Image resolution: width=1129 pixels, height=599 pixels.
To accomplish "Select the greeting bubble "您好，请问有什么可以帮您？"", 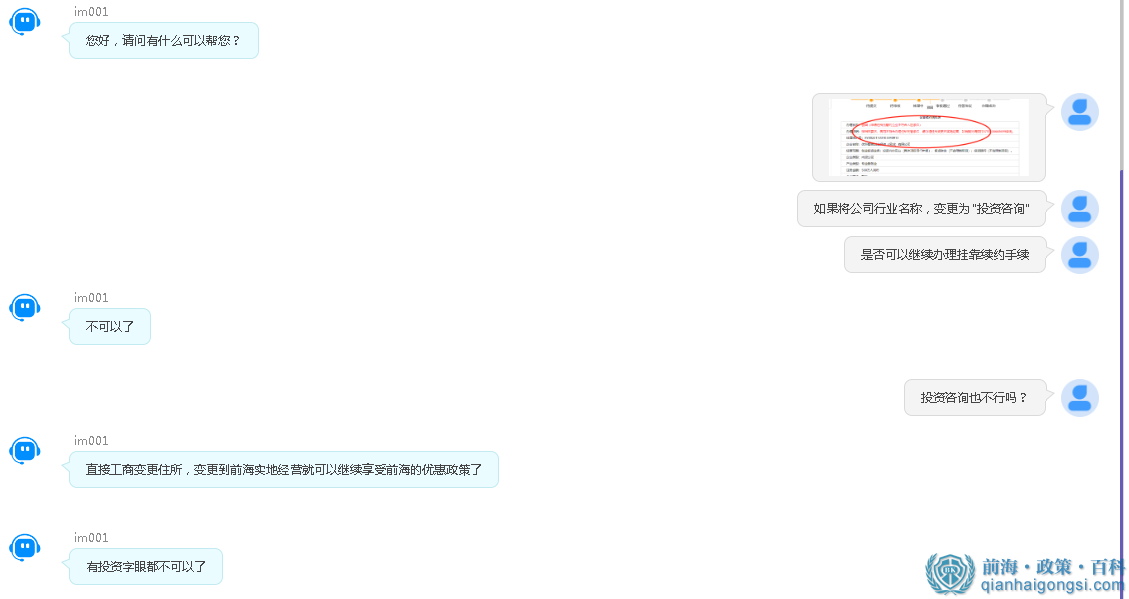I will tap(163, 40).
